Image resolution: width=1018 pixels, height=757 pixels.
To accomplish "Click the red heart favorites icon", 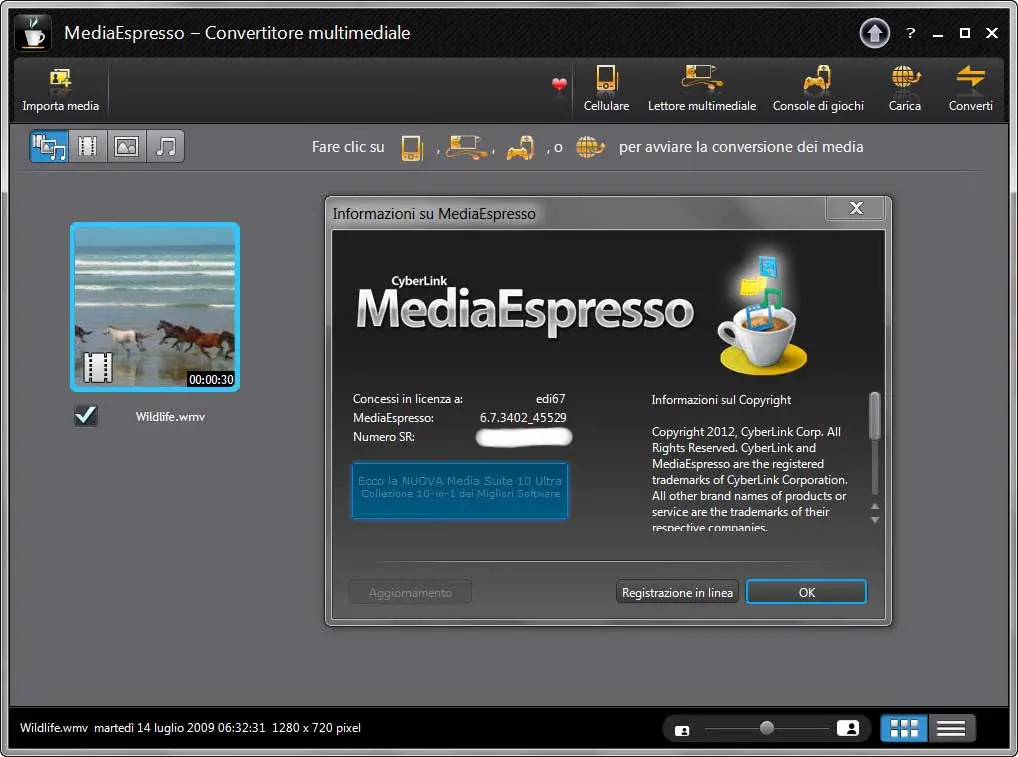I will (x=559, y=84).
